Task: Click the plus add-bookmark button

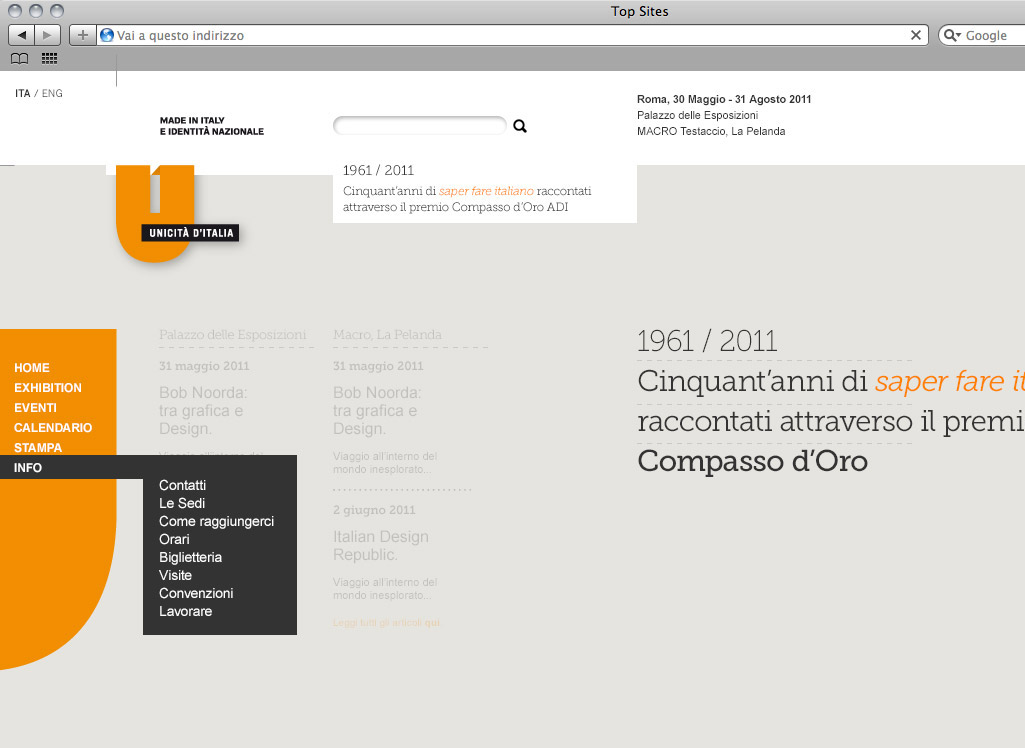Action: (82, 35)
